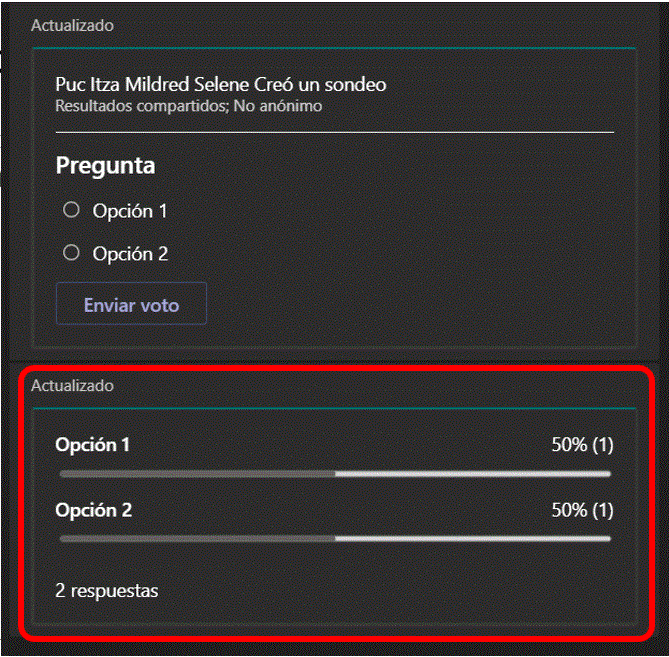Click the Opción 2 text beside its radio button
This screenshot has width=669, height=657.
[130, 254]
